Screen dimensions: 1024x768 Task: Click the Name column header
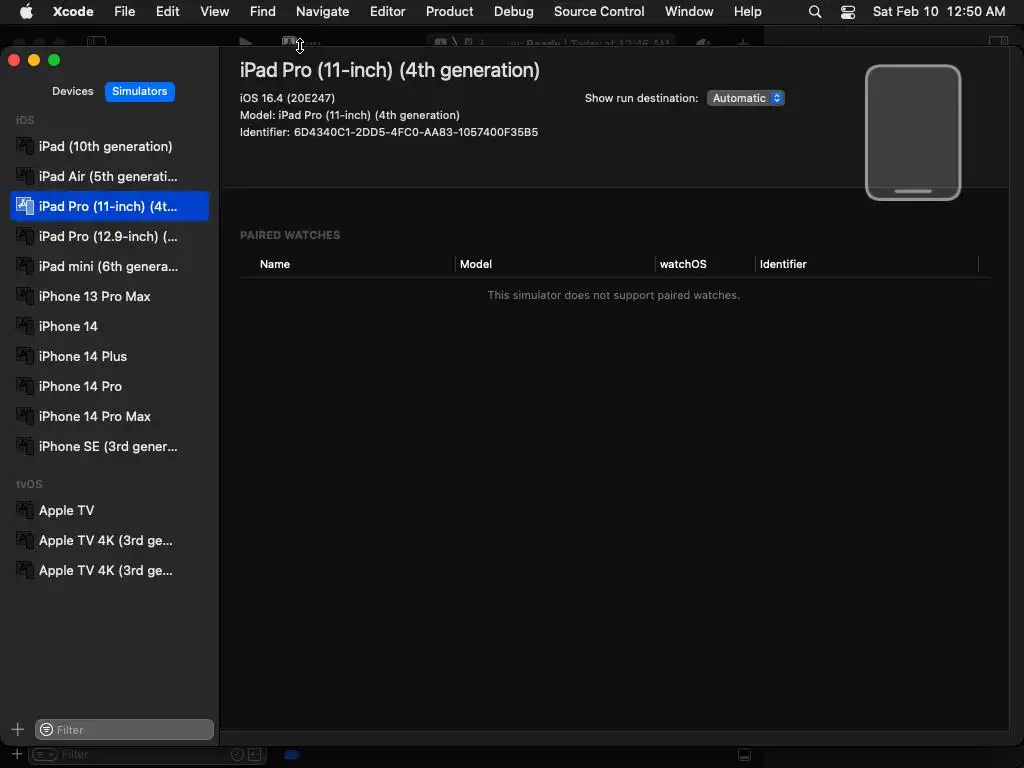[x=275, y=264]
